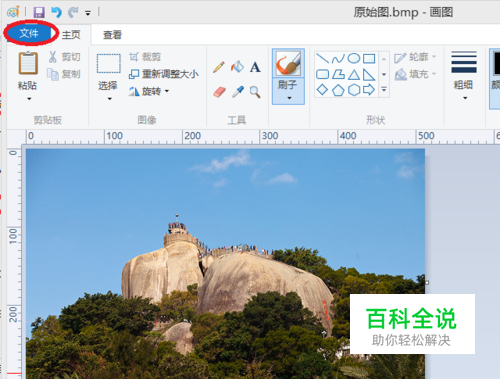
Task: Click 重新调整大小 (Resize) button
Action: coord(164,74)
